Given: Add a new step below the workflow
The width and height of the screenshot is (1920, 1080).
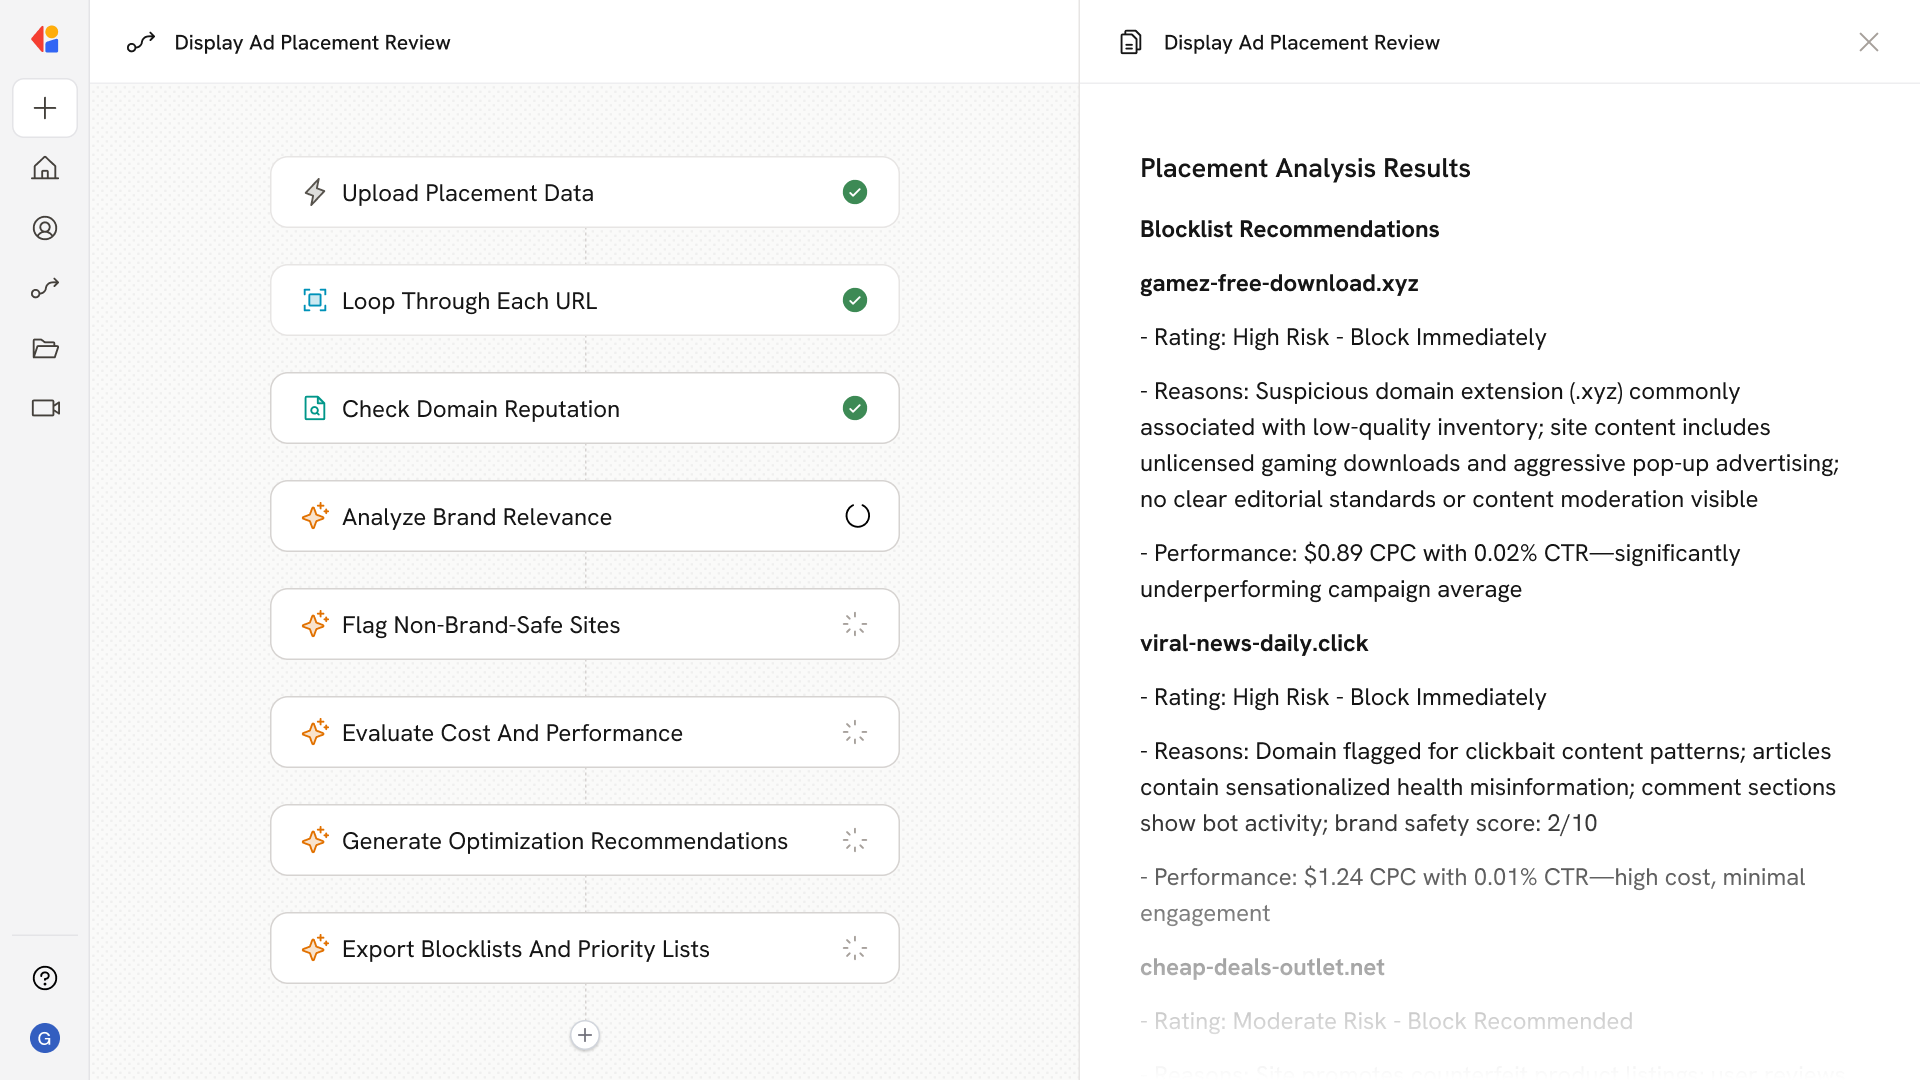Looking at the screenshot, I should pos(585,1035).
